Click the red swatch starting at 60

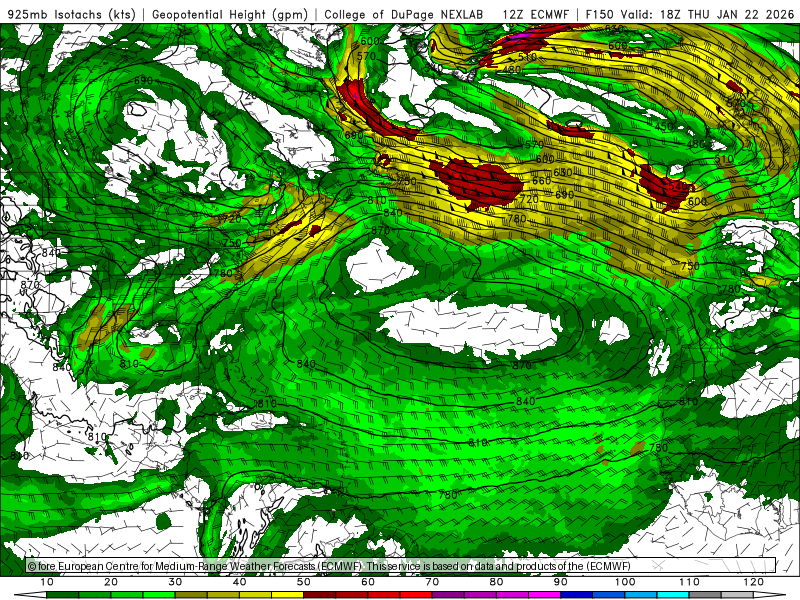point(384,595)
